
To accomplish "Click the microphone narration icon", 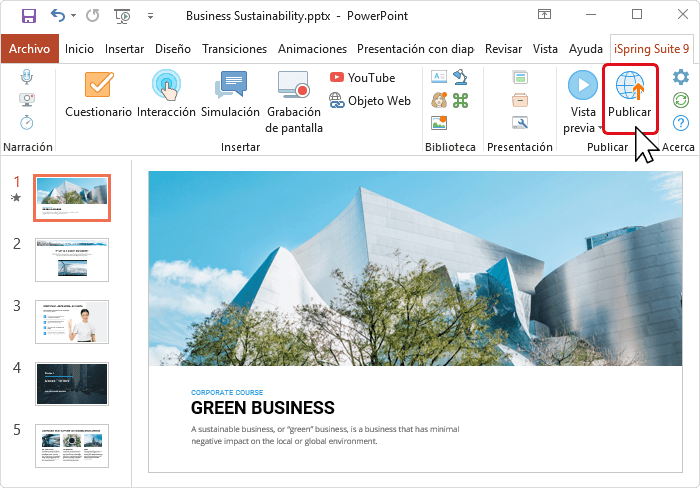I will [x=26, y=77].
